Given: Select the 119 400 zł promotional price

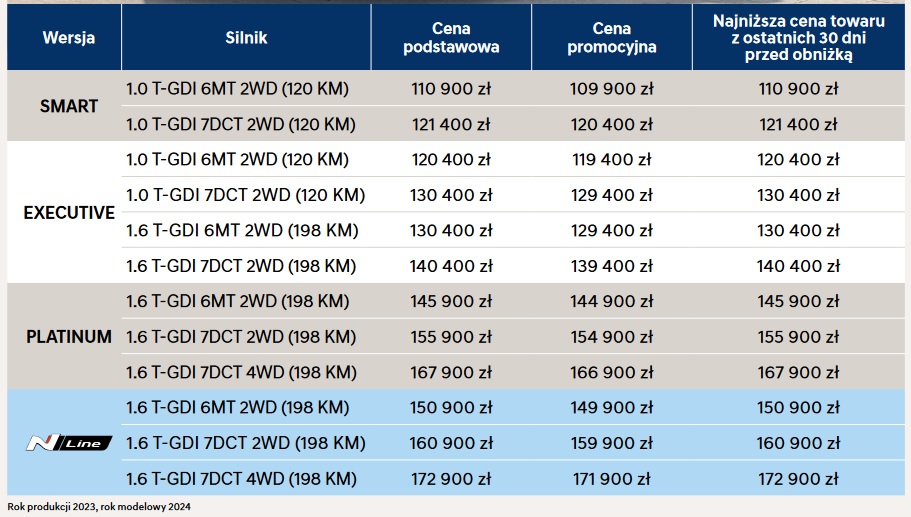Looking at the screenshot, I should point(611,159).
